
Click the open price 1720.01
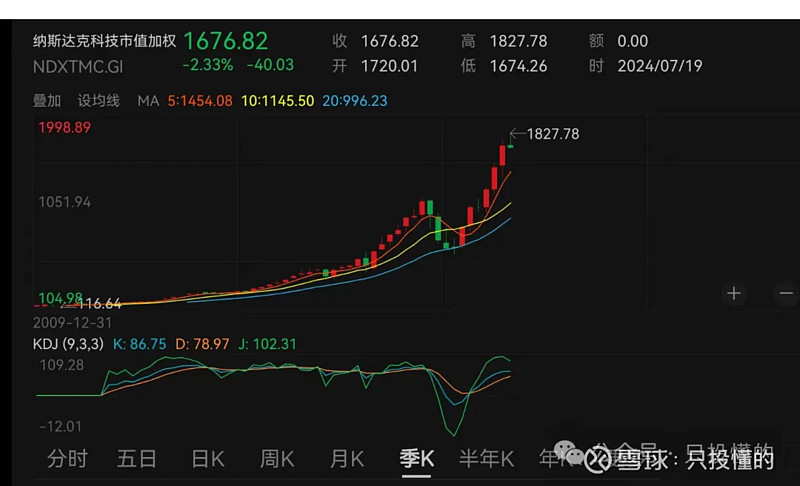click(x=389, y=66)
